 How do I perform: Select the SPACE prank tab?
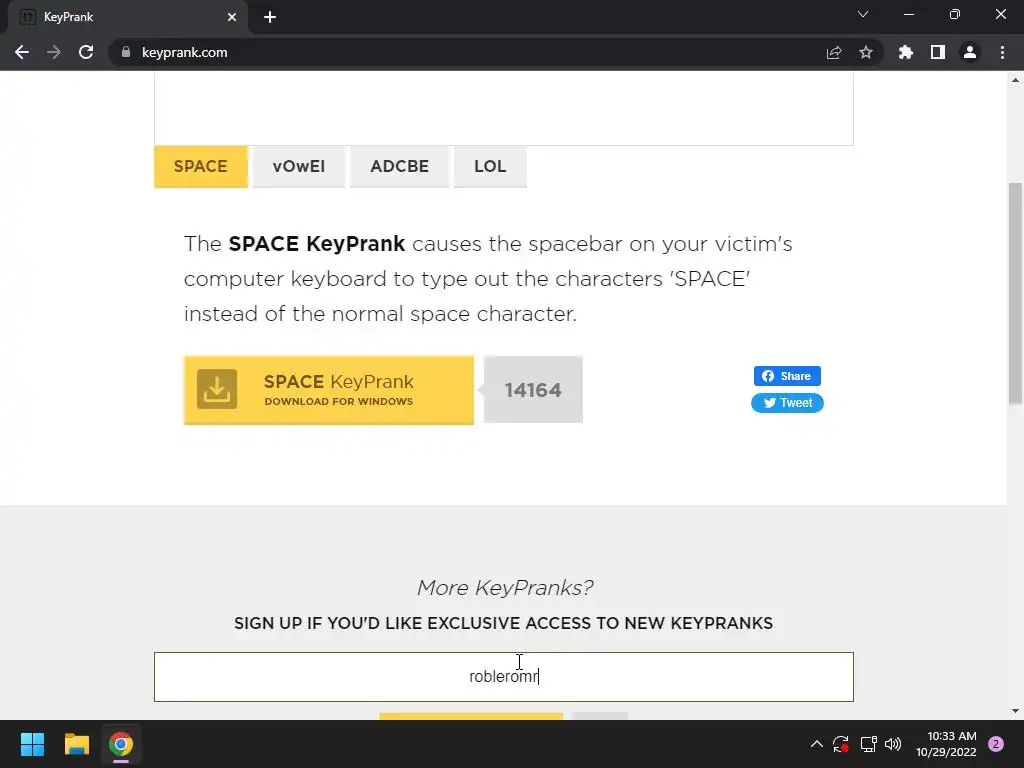(200, 167)
